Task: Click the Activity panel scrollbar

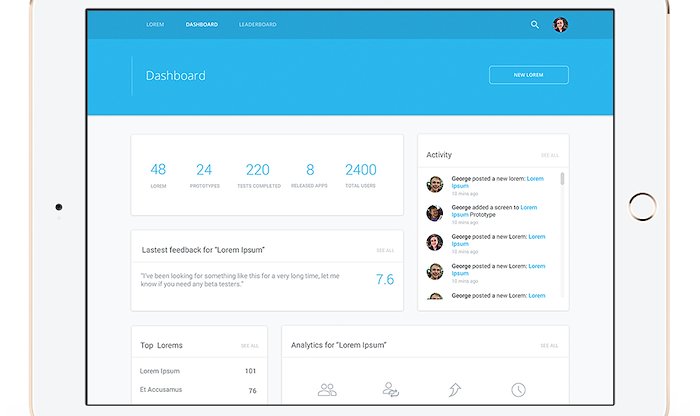Action: [562, 180]
